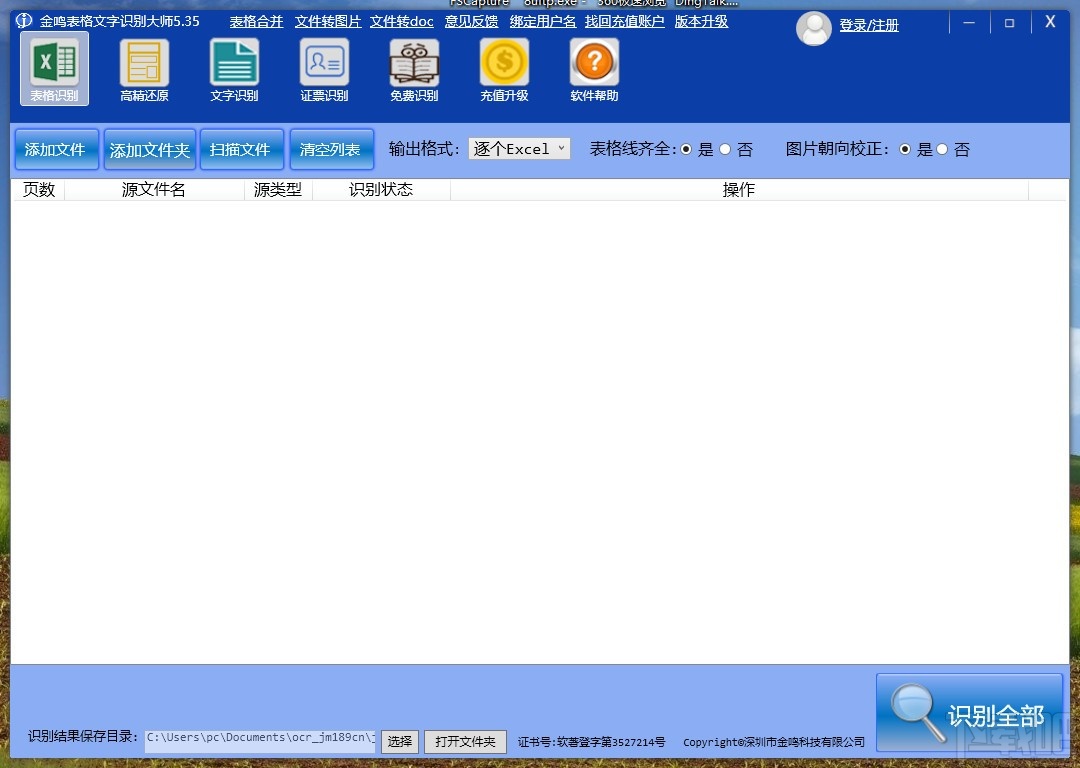Switch to 文字识别 text recognition mode
The height and width of the screenshot is (768, 1080).
pyautogui.click(x=234, y=67)
